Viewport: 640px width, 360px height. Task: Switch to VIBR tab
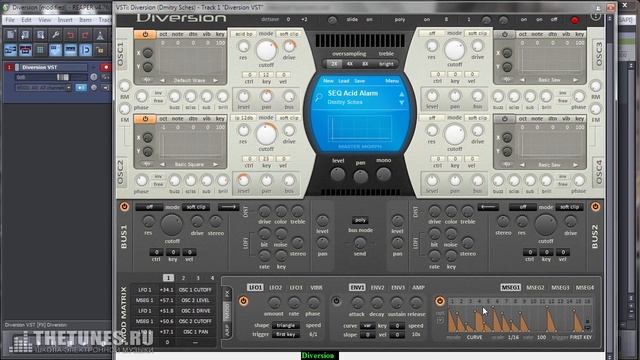pyautogui.click(x=316, y=288)
